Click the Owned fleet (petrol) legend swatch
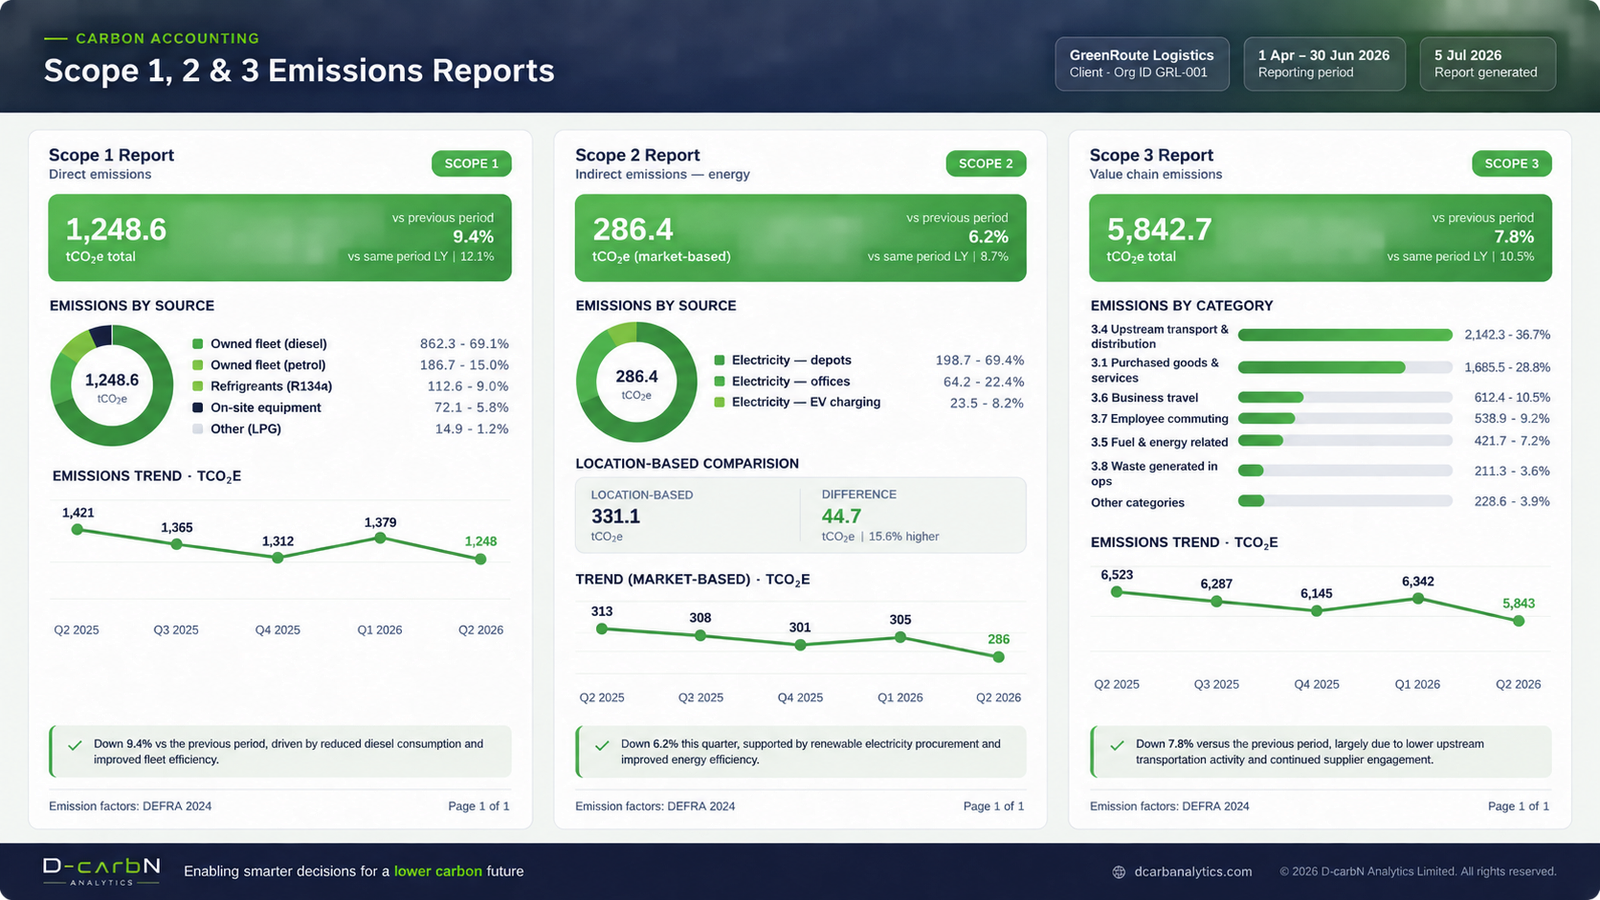The width and height of the screenshot is (1600, 900). click(x=198, y=365)
